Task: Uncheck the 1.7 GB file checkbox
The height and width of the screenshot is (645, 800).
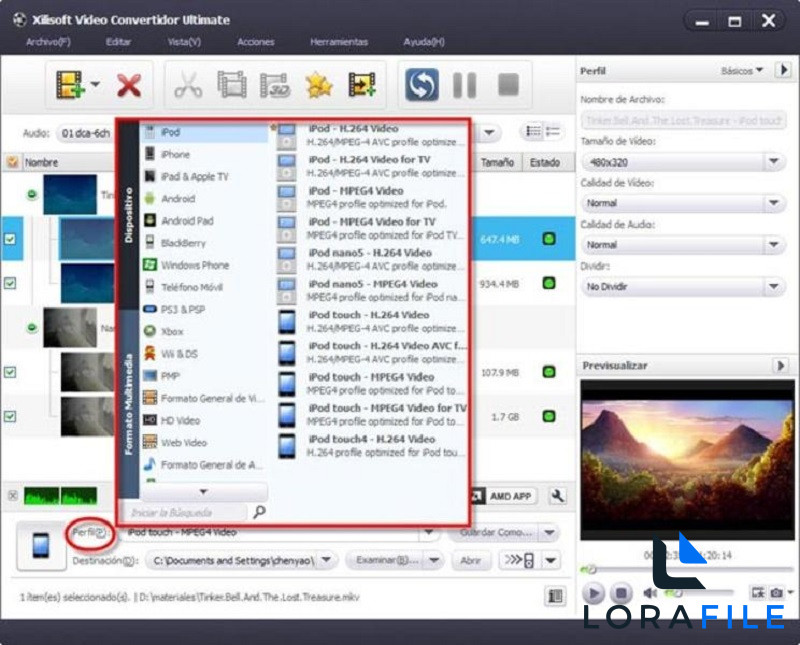Action: coord(10,416)
